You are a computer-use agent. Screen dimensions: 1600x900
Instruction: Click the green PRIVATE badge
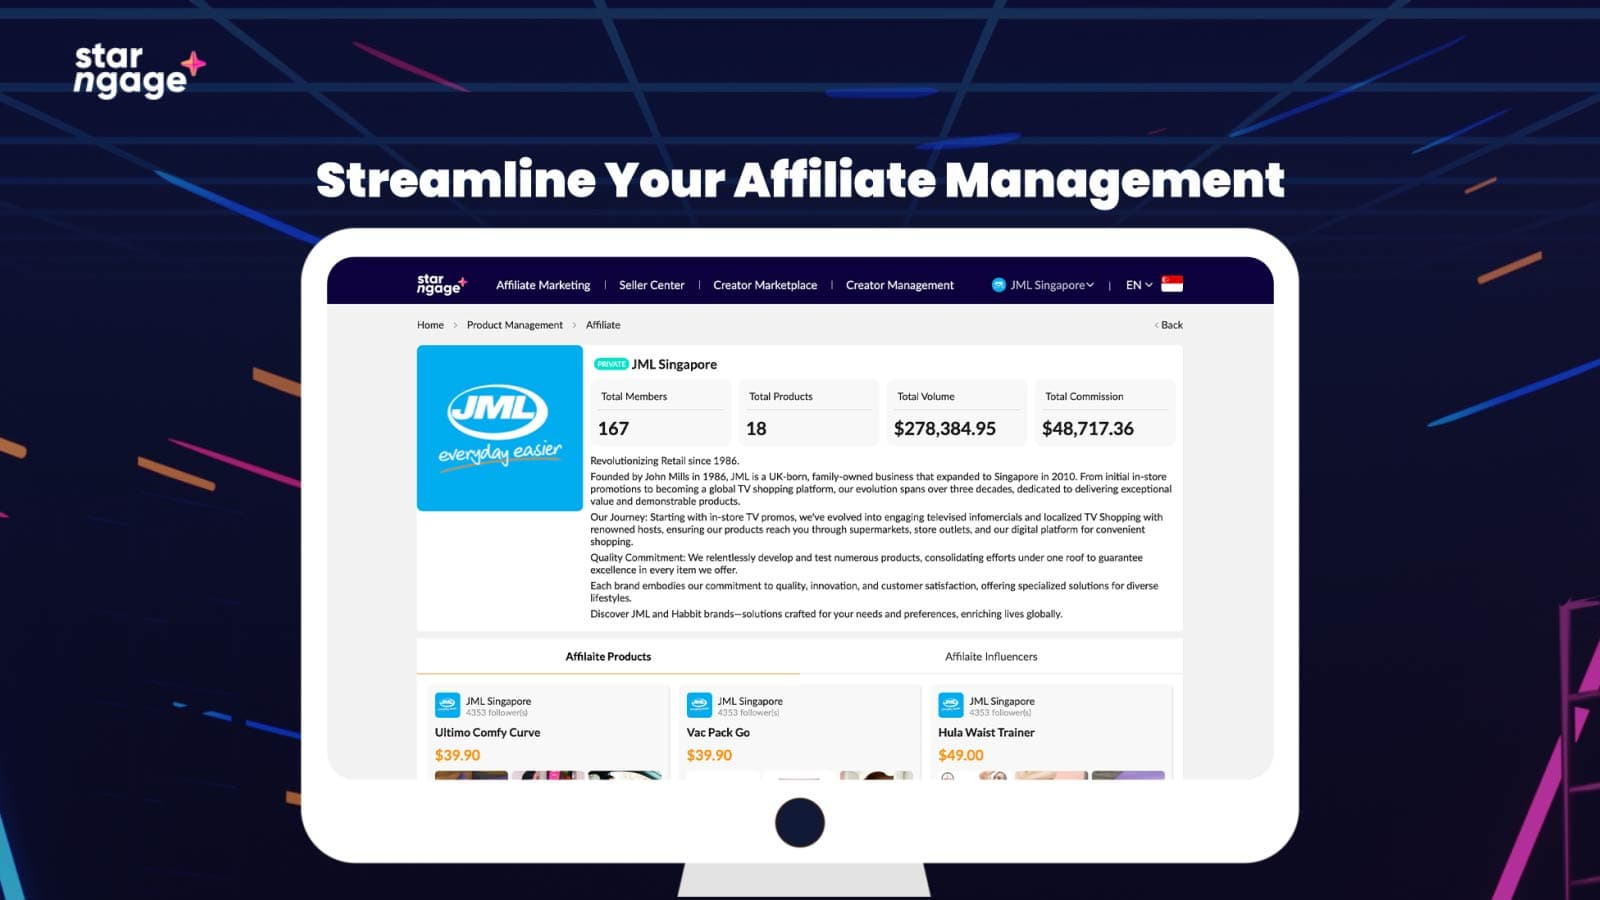[x=610, y=364]
